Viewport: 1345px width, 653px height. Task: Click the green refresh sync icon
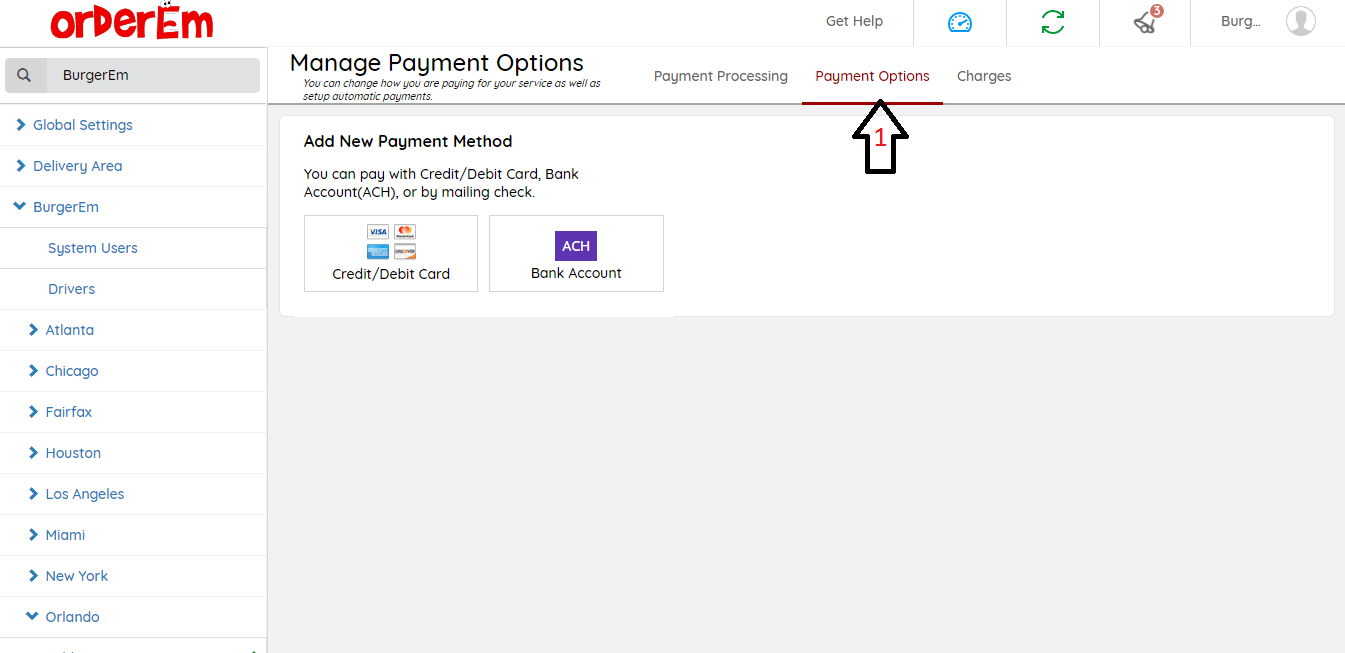[x=1052, y=22]
